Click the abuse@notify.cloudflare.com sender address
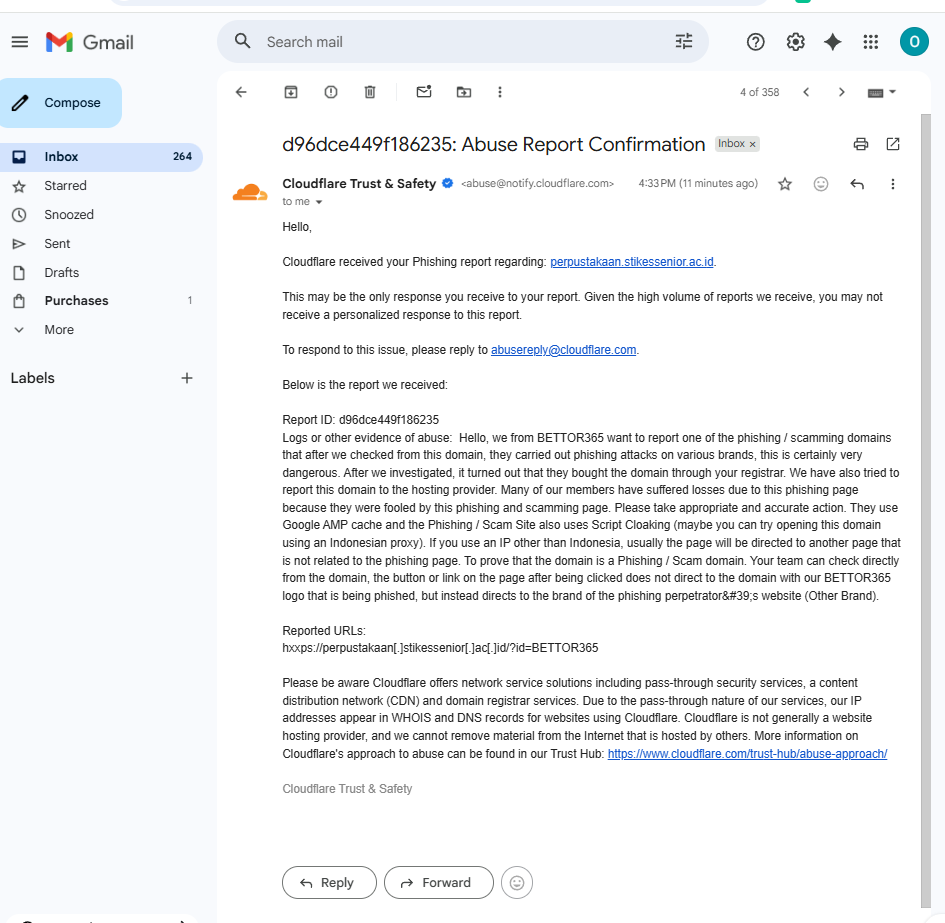945x923 pixels. 537,183
